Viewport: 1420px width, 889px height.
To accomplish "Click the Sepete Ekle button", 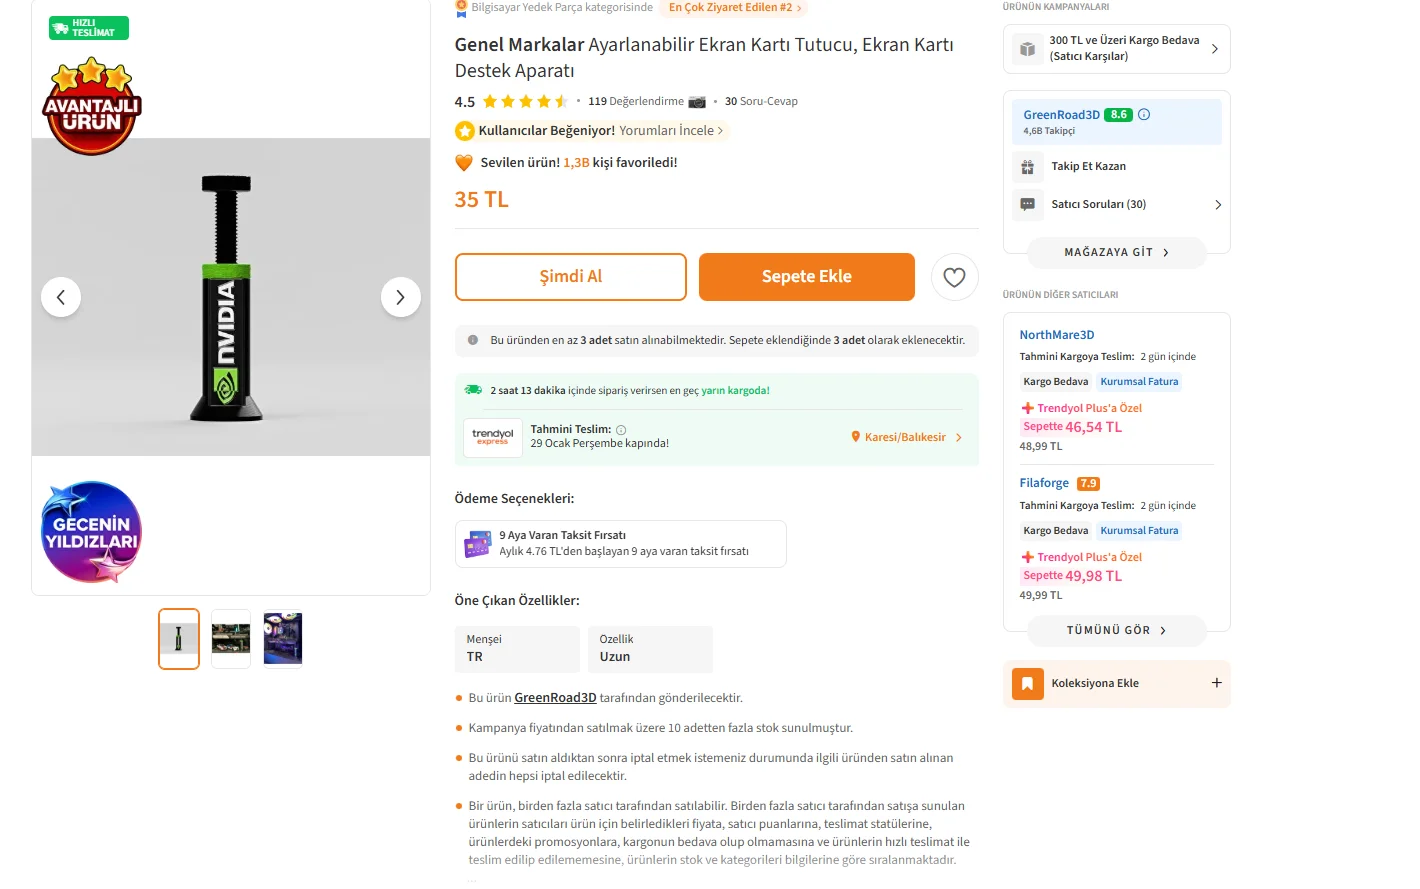I will (x=806, y=277).
